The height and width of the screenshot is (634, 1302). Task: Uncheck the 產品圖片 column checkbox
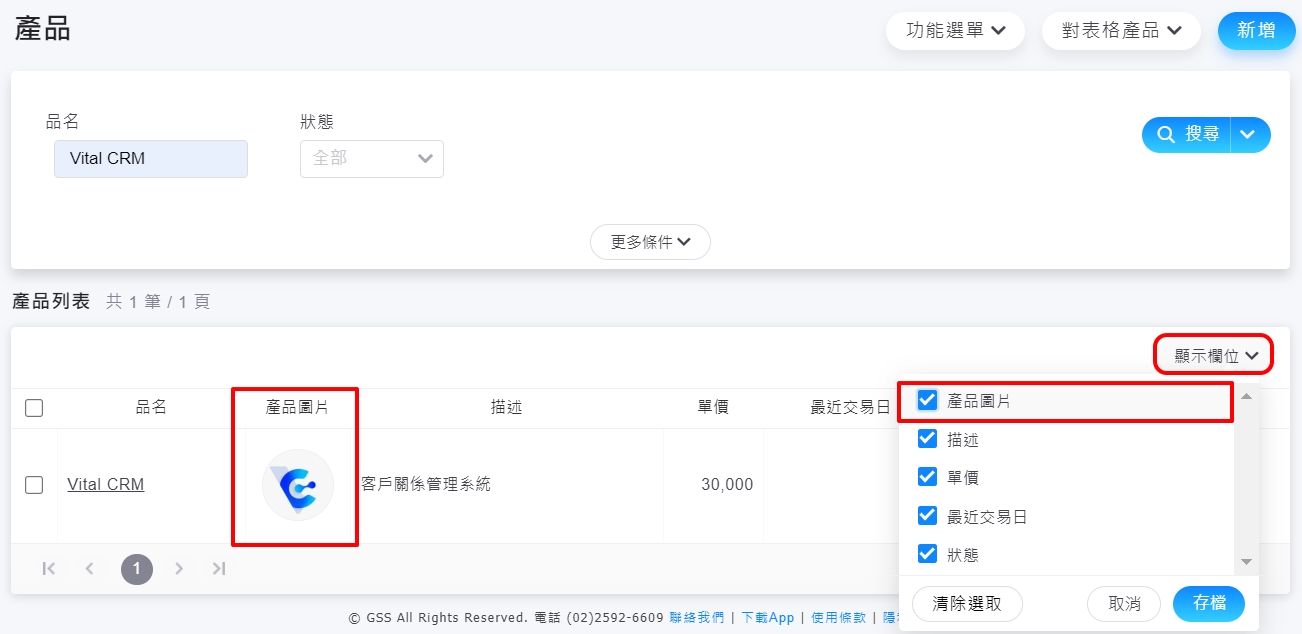pyautogui.click(x=927, y=401)
